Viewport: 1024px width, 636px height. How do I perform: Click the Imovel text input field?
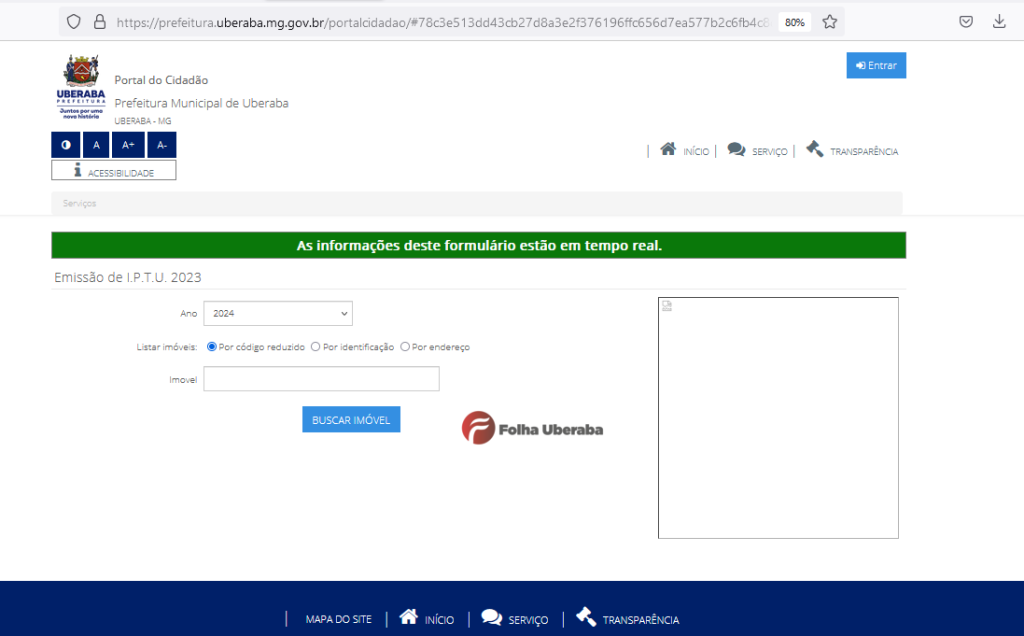[321, 379]
